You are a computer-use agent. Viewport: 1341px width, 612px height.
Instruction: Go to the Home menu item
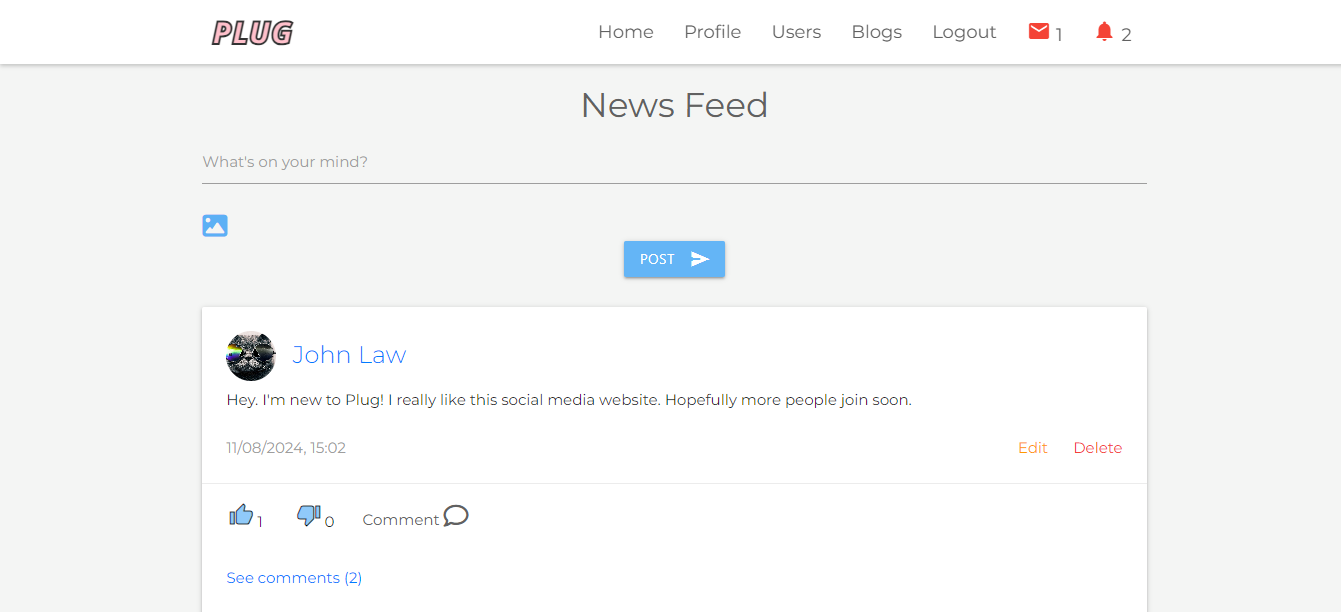[x=626, y=32]
